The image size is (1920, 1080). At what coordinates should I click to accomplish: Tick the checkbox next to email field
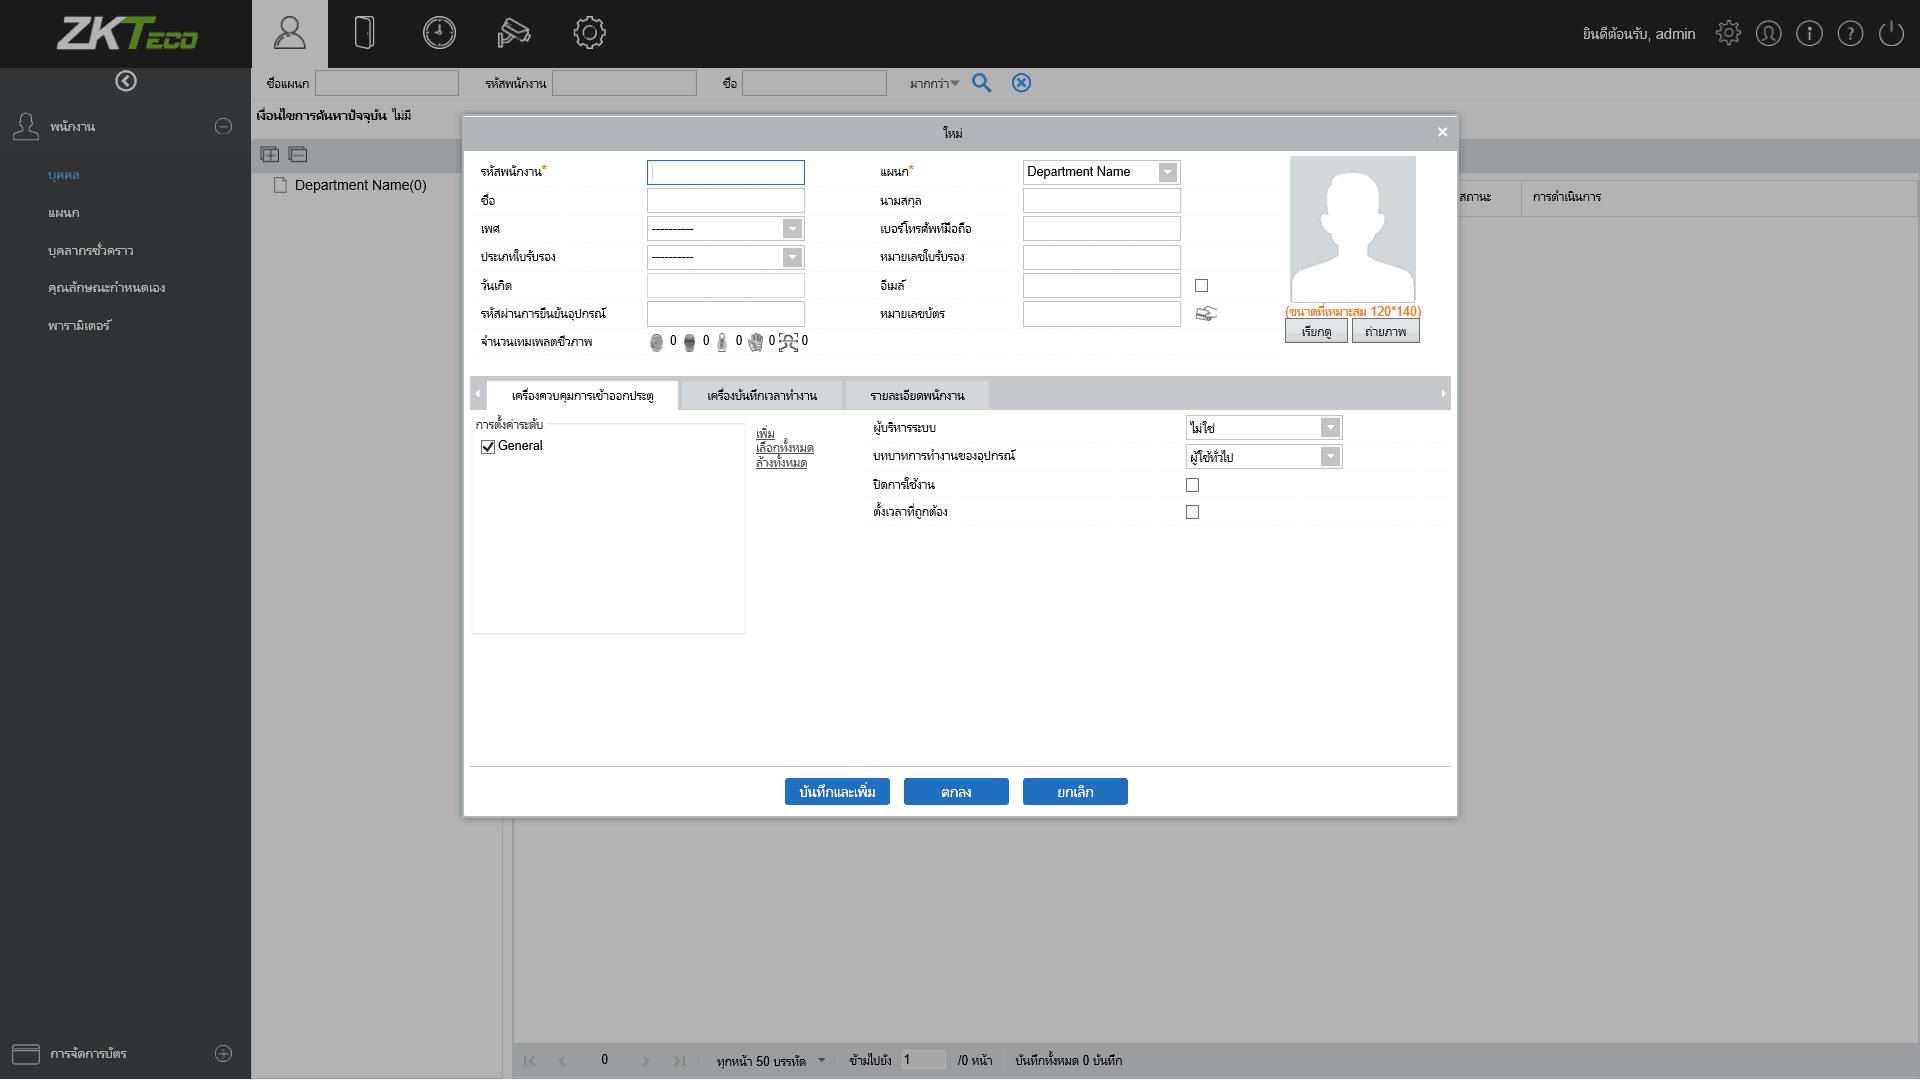1201,286
